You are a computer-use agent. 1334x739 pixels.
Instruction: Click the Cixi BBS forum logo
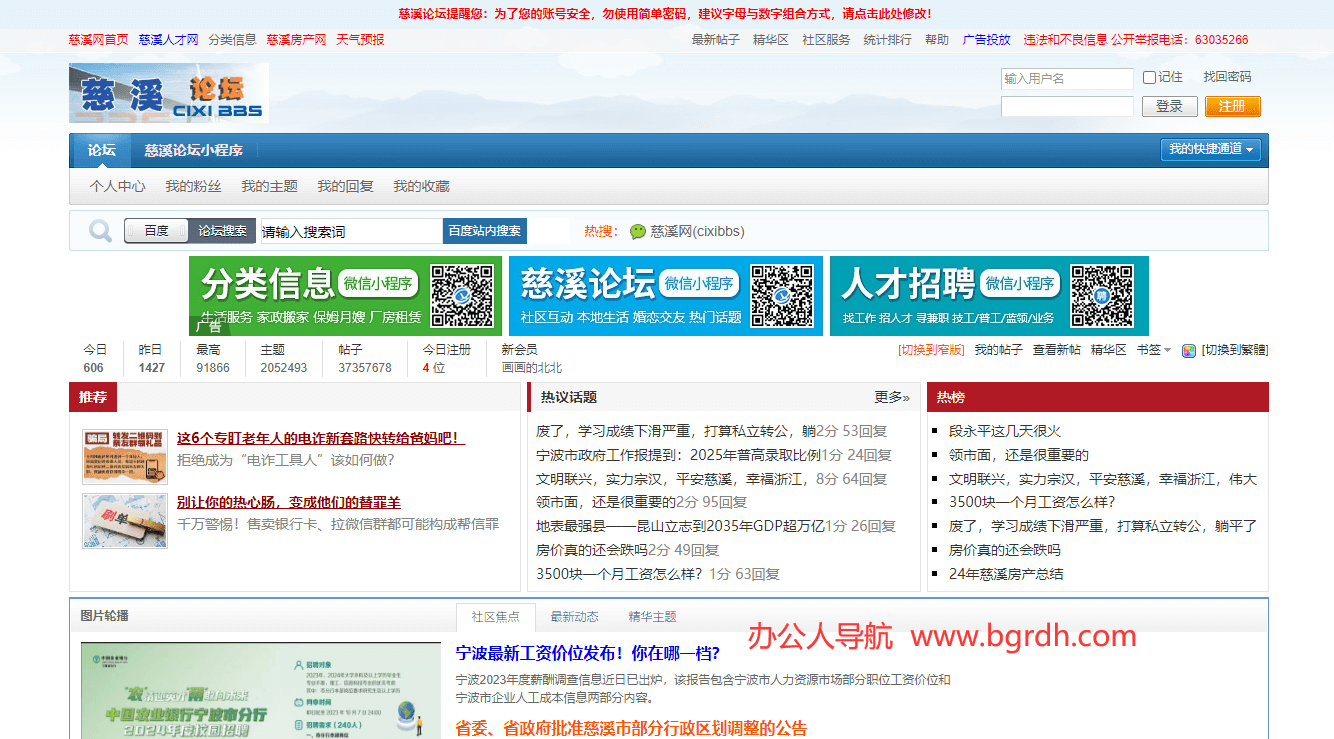[169, 93]
